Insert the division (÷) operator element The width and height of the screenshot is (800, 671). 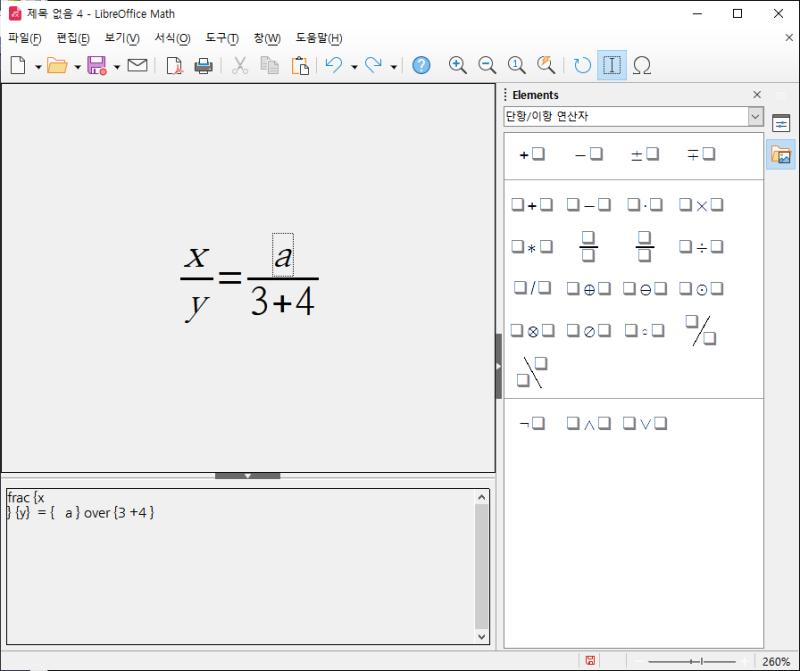(x=700, y=247)
